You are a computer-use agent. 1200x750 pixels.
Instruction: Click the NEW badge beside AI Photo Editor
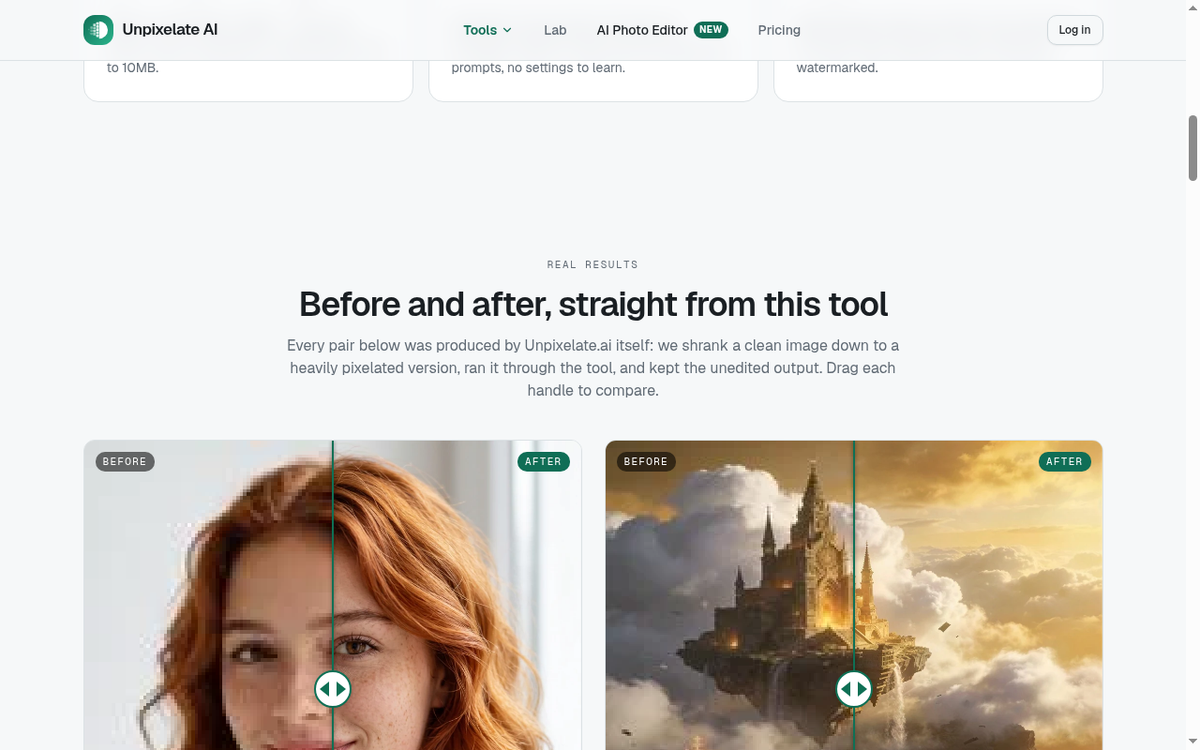(x=711, y=30)
